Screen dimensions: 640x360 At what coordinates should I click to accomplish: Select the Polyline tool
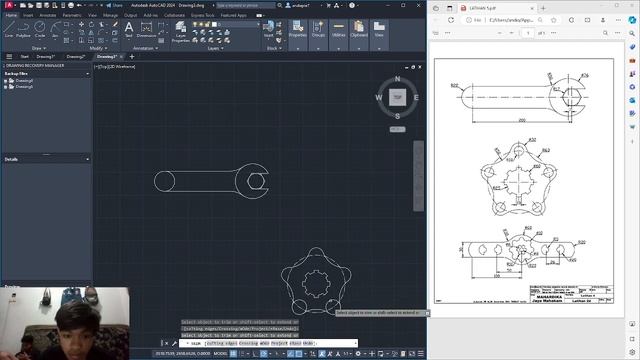coord(23,29)
